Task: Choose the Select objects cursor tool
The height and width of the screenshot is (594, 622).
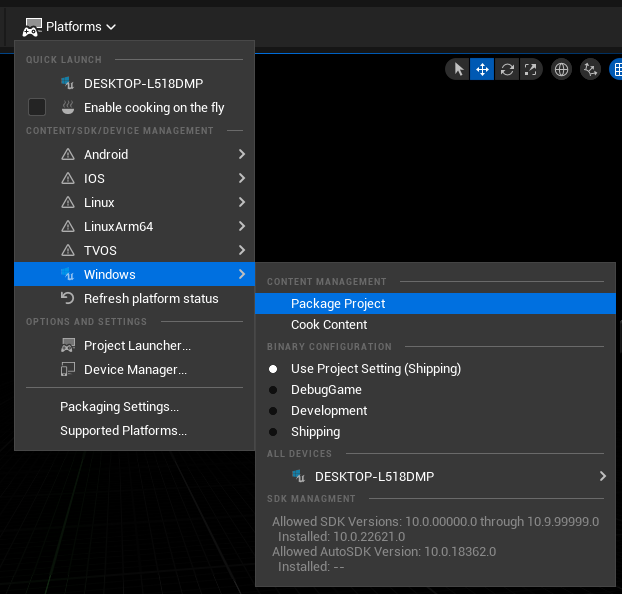Action: pos(458,69)
